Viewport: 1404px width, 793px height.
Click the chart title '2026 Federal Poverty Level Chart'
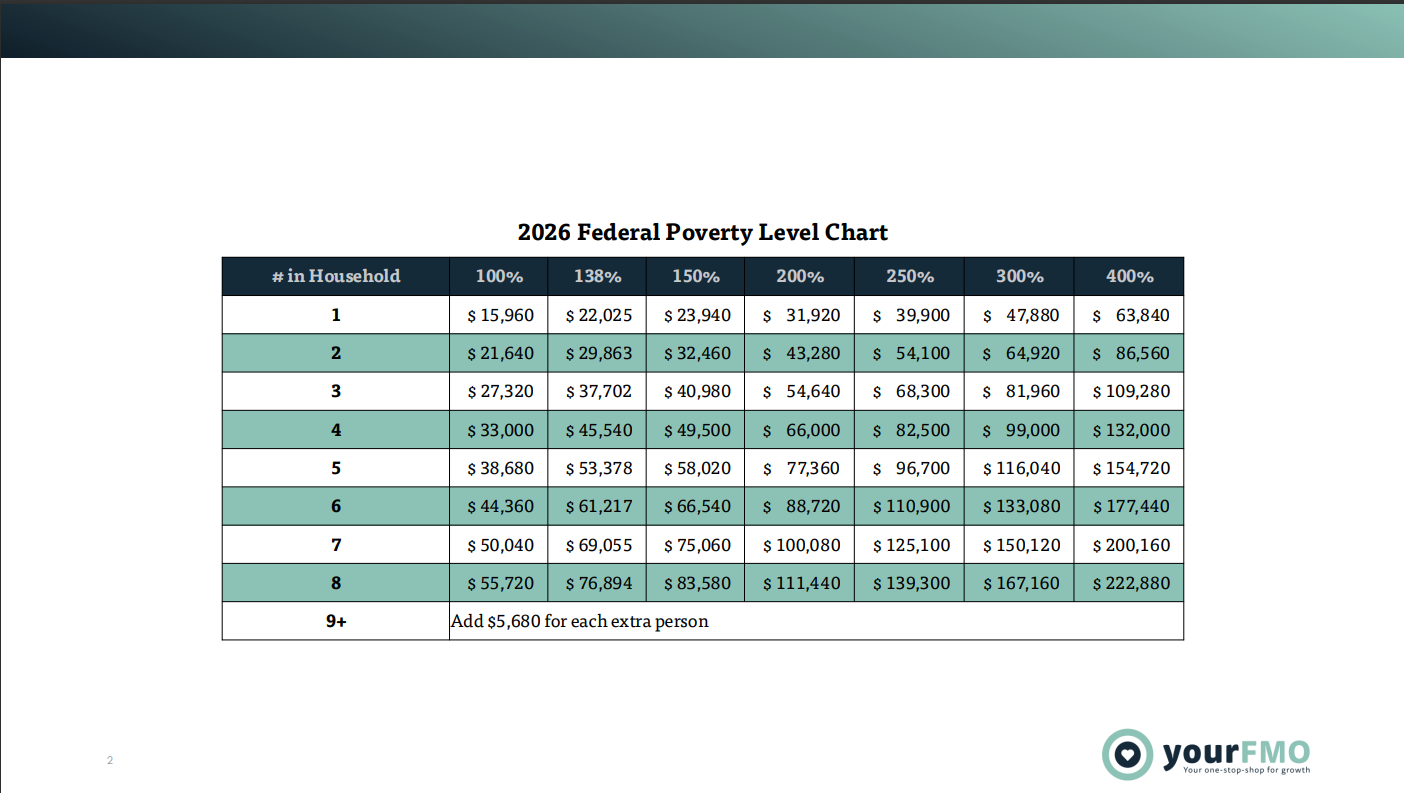point(702,232)
